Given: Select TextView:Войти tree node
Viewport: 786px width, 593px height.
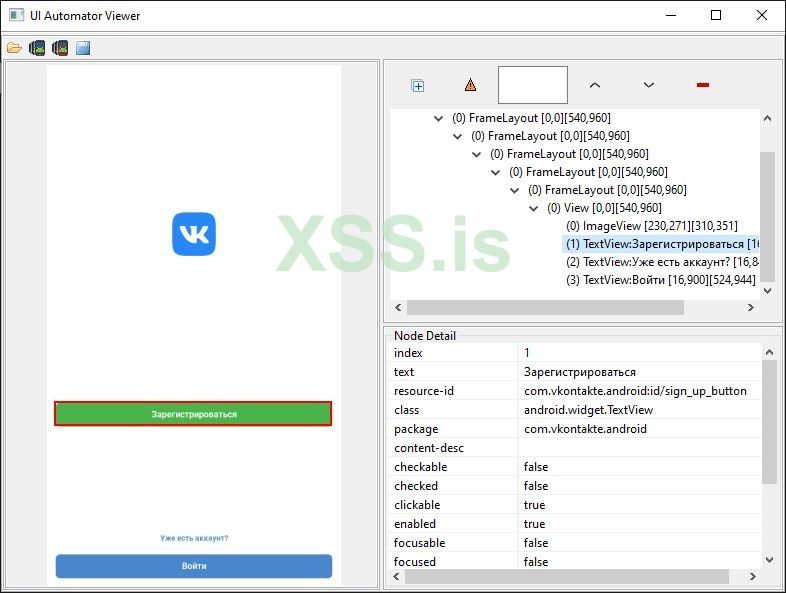Looking at the screenshot, I should point(661,280).
